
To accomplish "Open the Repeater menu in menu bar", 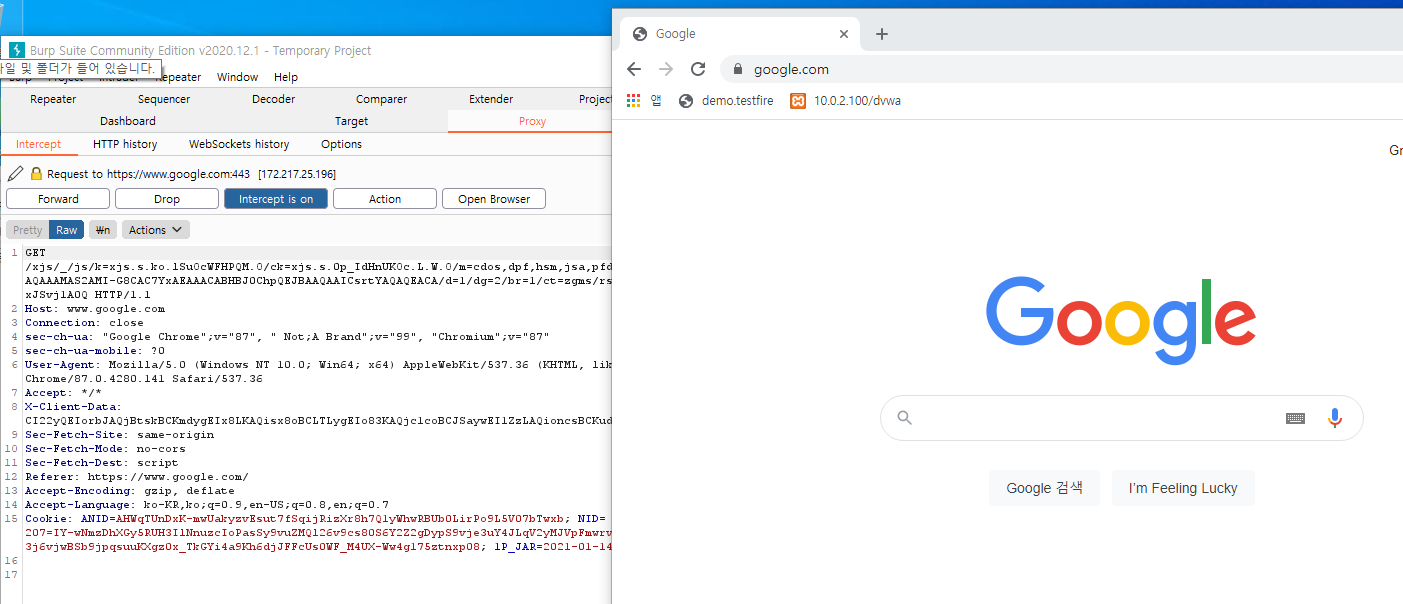I will (x=181, y=77).
